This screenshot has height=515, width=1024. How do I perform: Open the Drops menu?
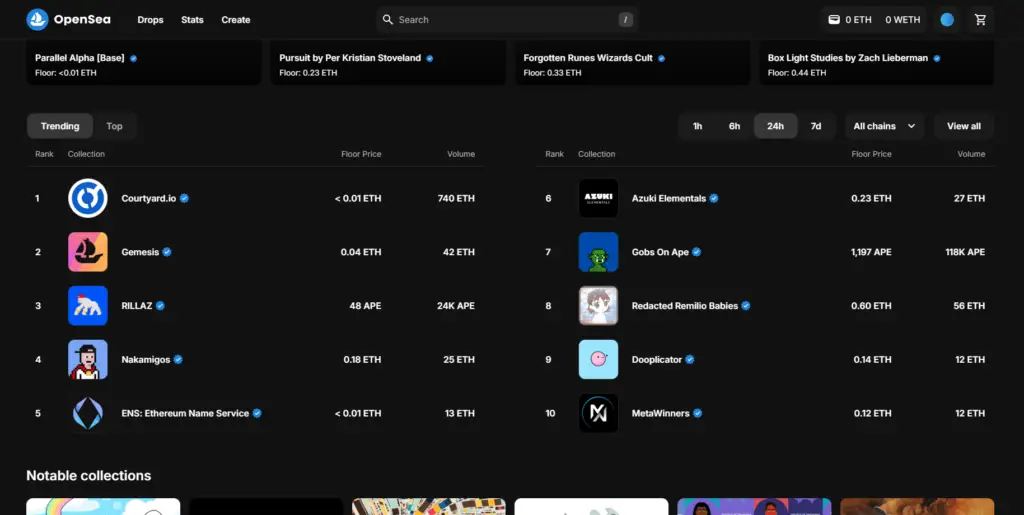(x=150, y=20)
